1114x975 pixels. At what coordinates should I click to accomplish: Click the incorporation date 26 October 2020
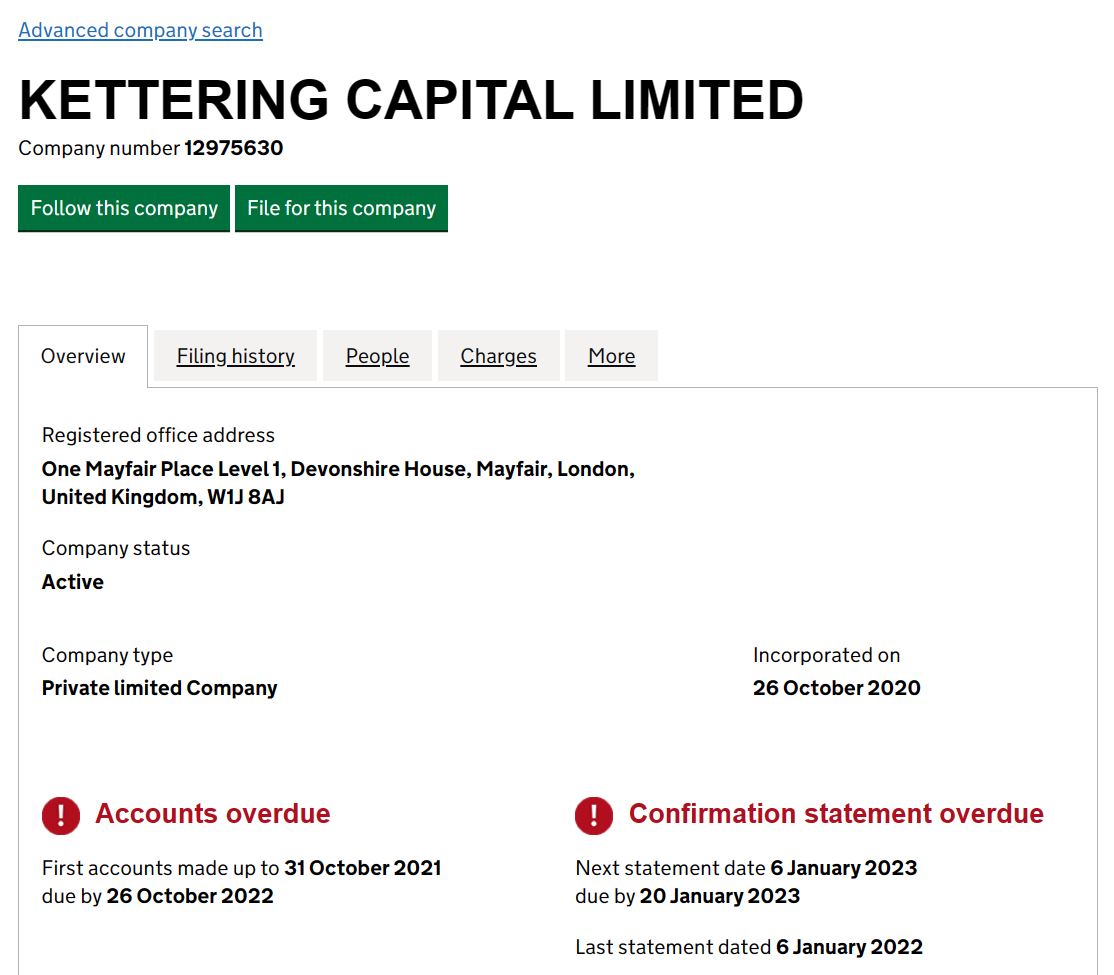click(836, 688)
